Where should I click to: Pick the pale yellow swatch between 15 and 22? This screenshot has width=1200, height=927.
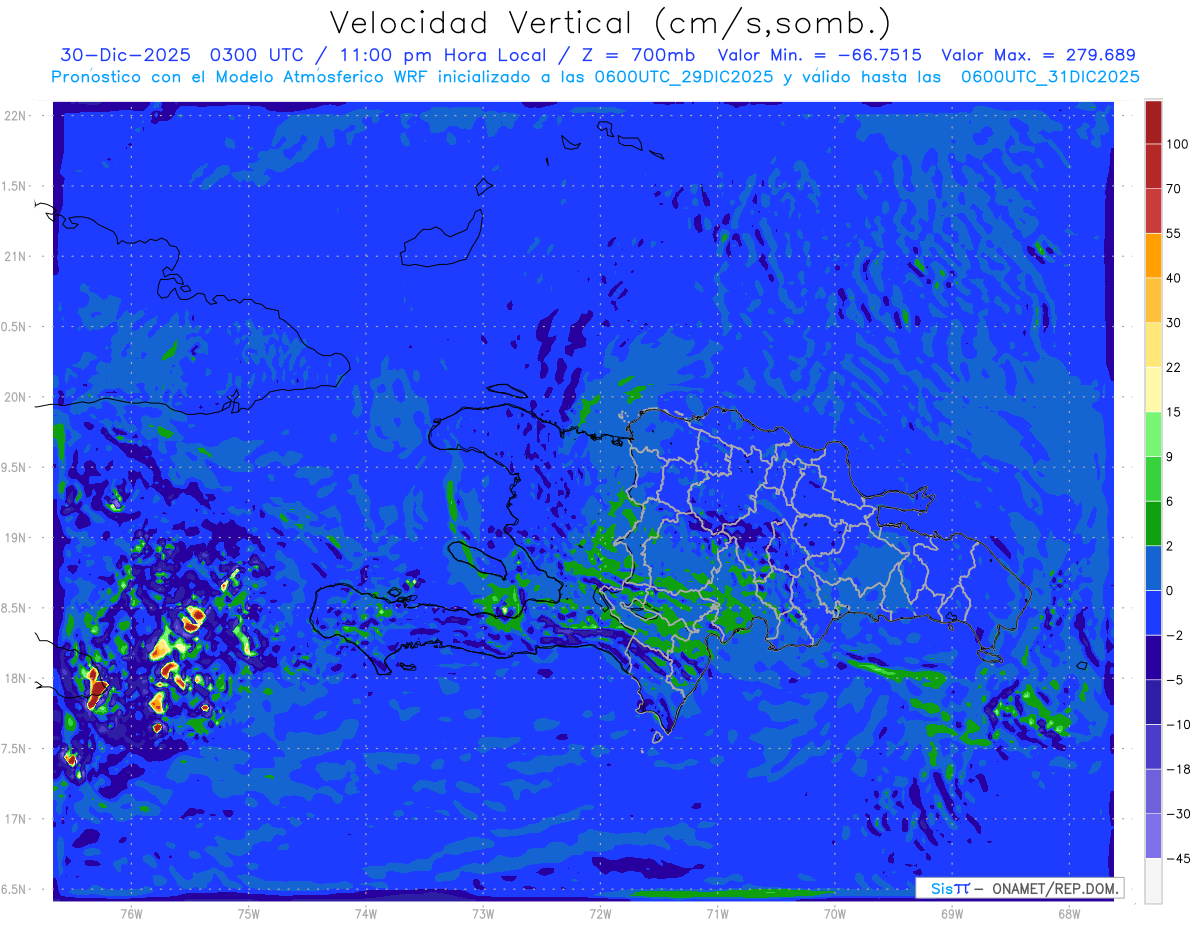tap(1153, 389)
